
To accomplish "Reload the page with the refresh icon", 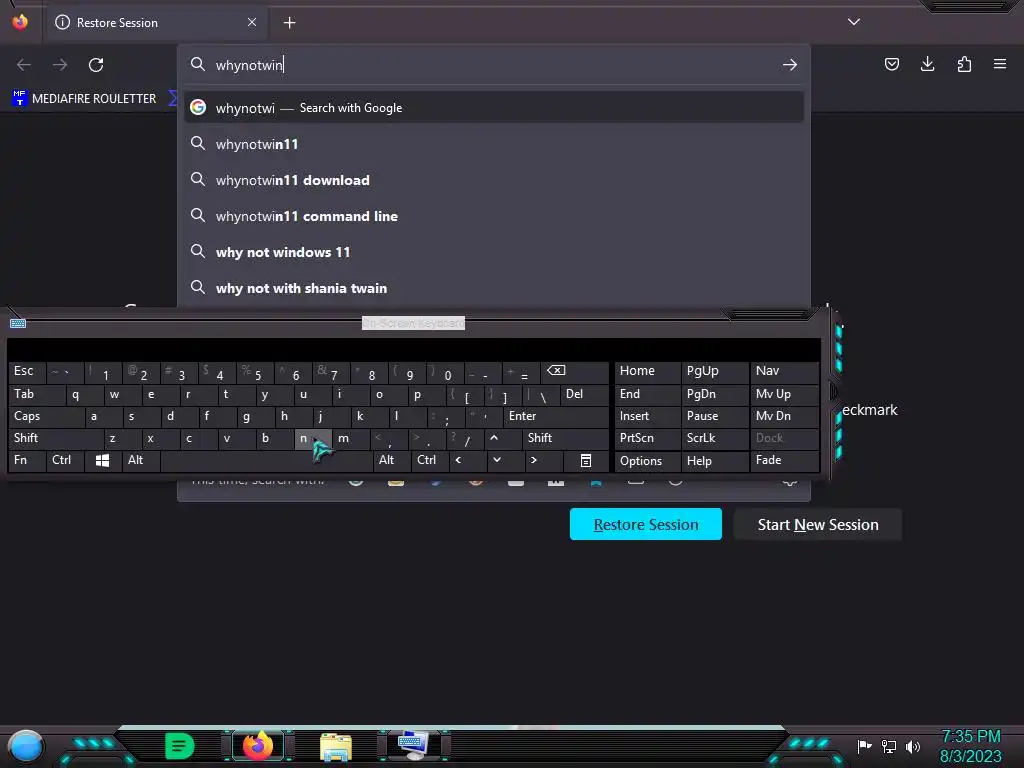I will point(96,65).
